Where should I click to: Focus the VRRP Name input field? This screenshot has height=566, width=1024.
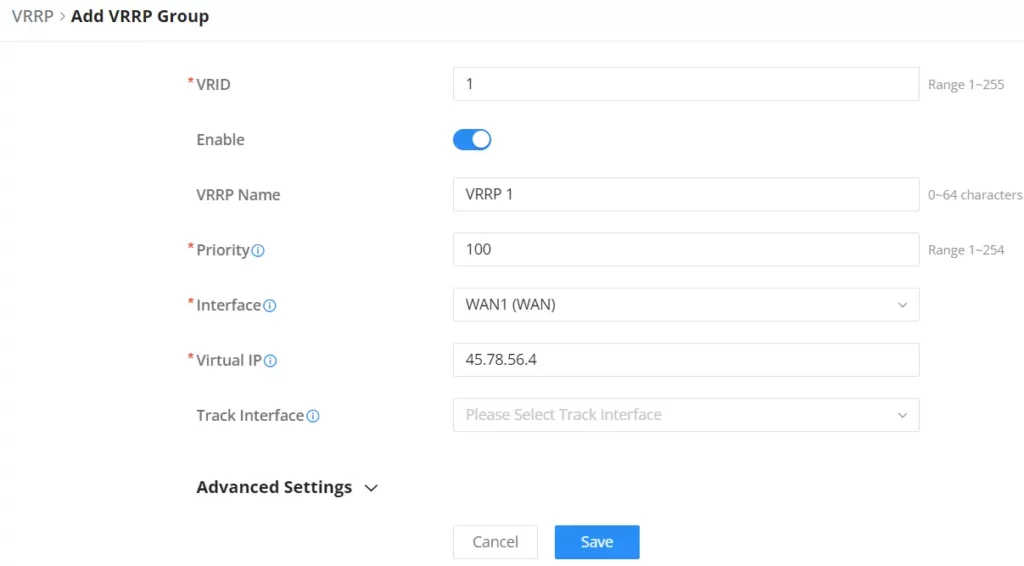tap(686, 195)
